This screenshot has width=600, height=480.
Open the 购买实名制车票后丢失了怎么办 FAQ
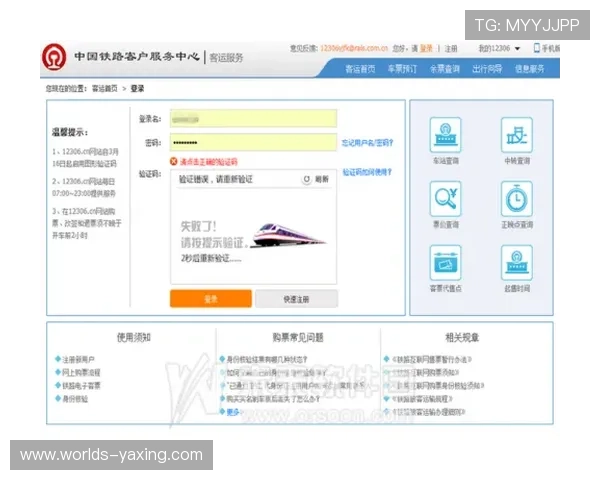click(273, 399)
